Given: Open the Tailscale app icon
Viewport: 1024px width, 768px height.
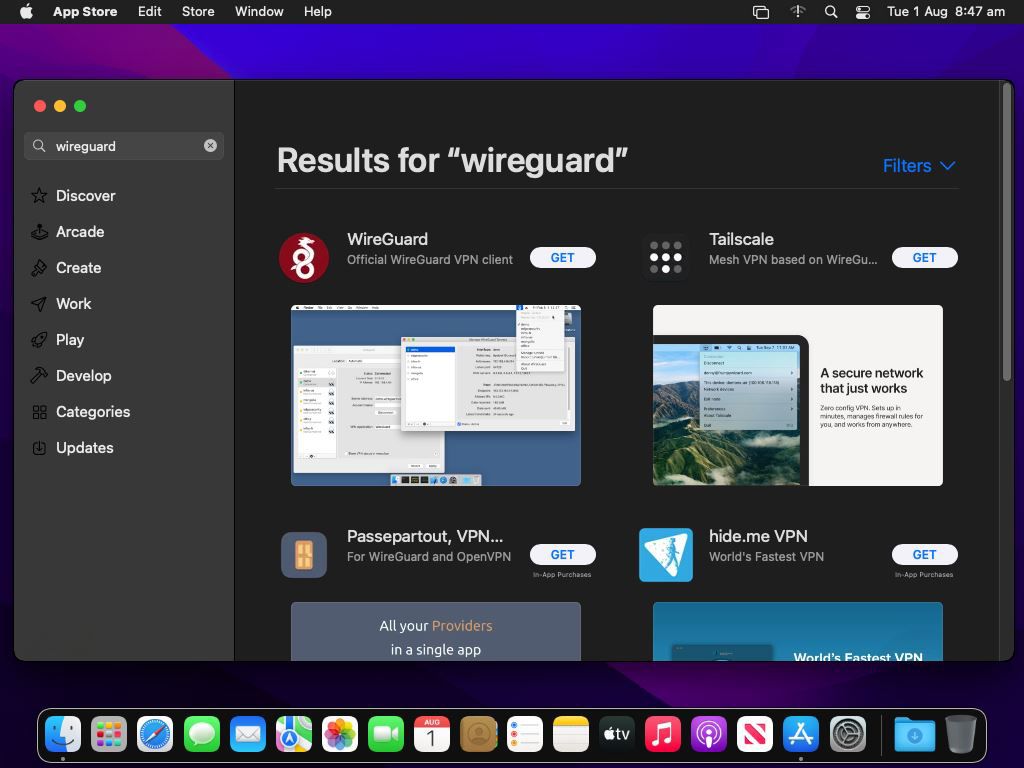Looking at the screenshot, I should [666, 256].
